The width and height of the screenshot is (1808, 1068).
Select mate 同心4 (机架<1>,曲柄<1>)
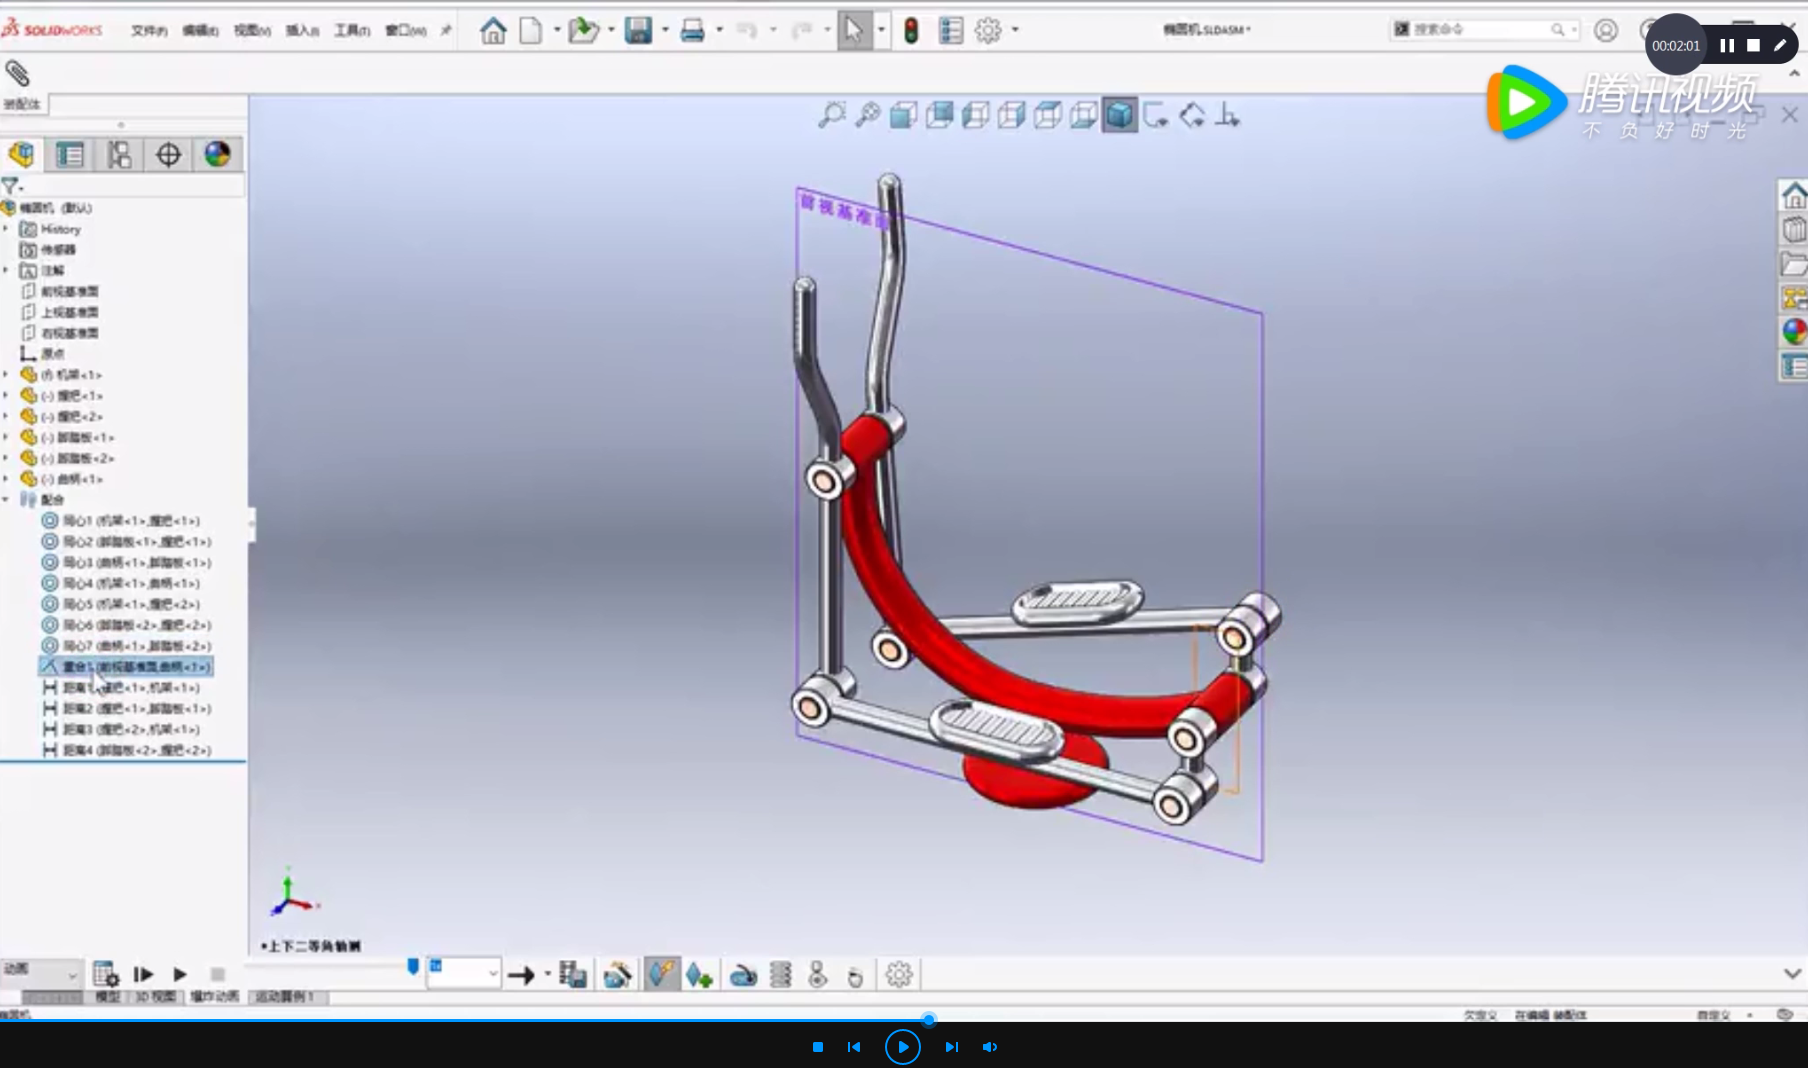[120, 584]
